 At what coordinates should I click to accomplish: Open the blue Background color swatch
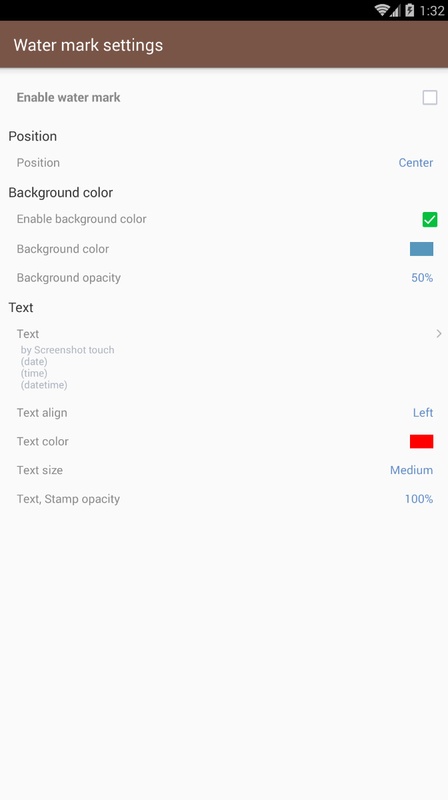click(421, 249)
